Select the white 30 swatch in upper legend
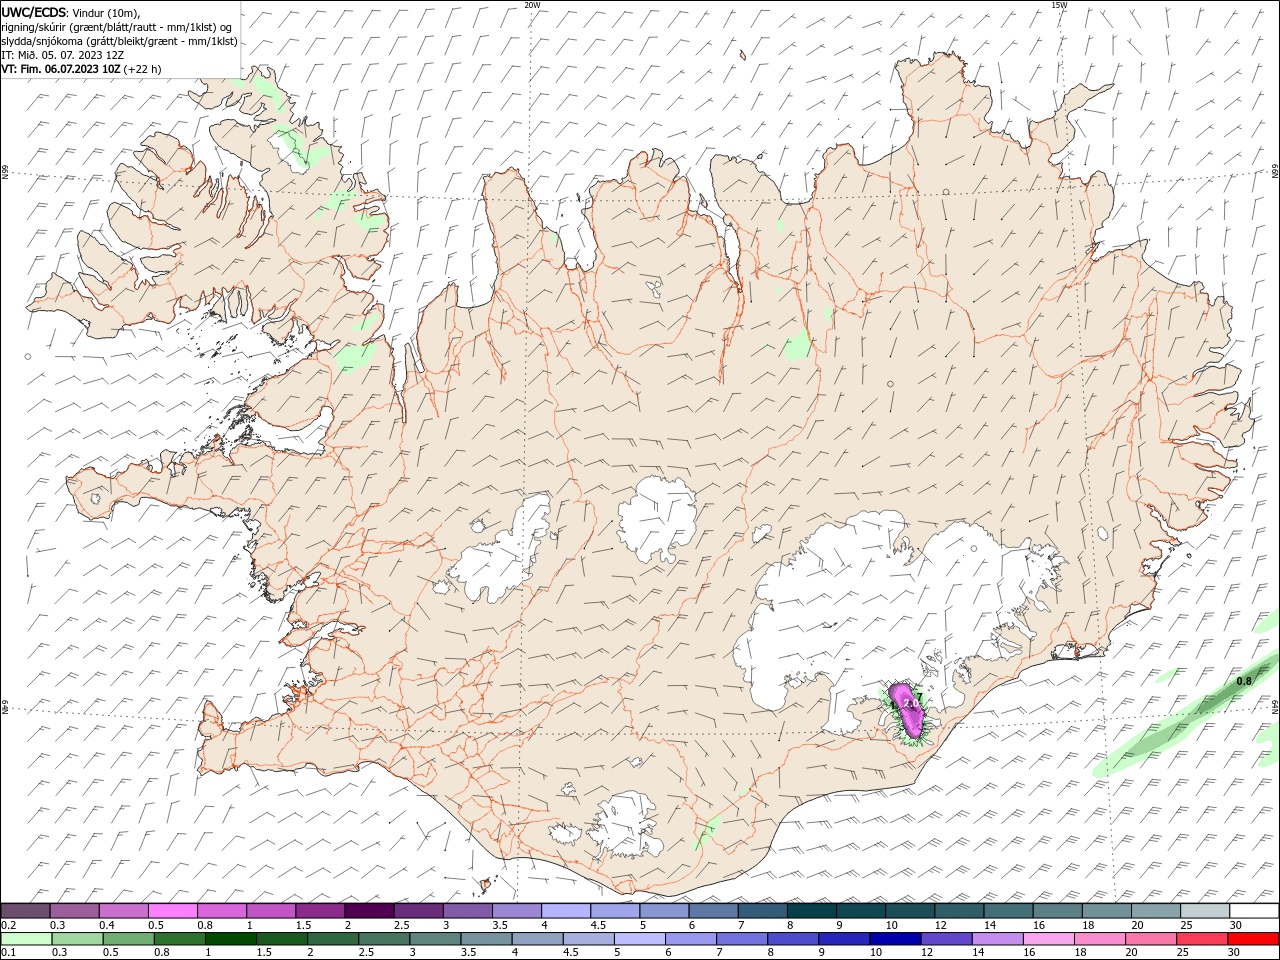1280x960 pixels. 1254,911
